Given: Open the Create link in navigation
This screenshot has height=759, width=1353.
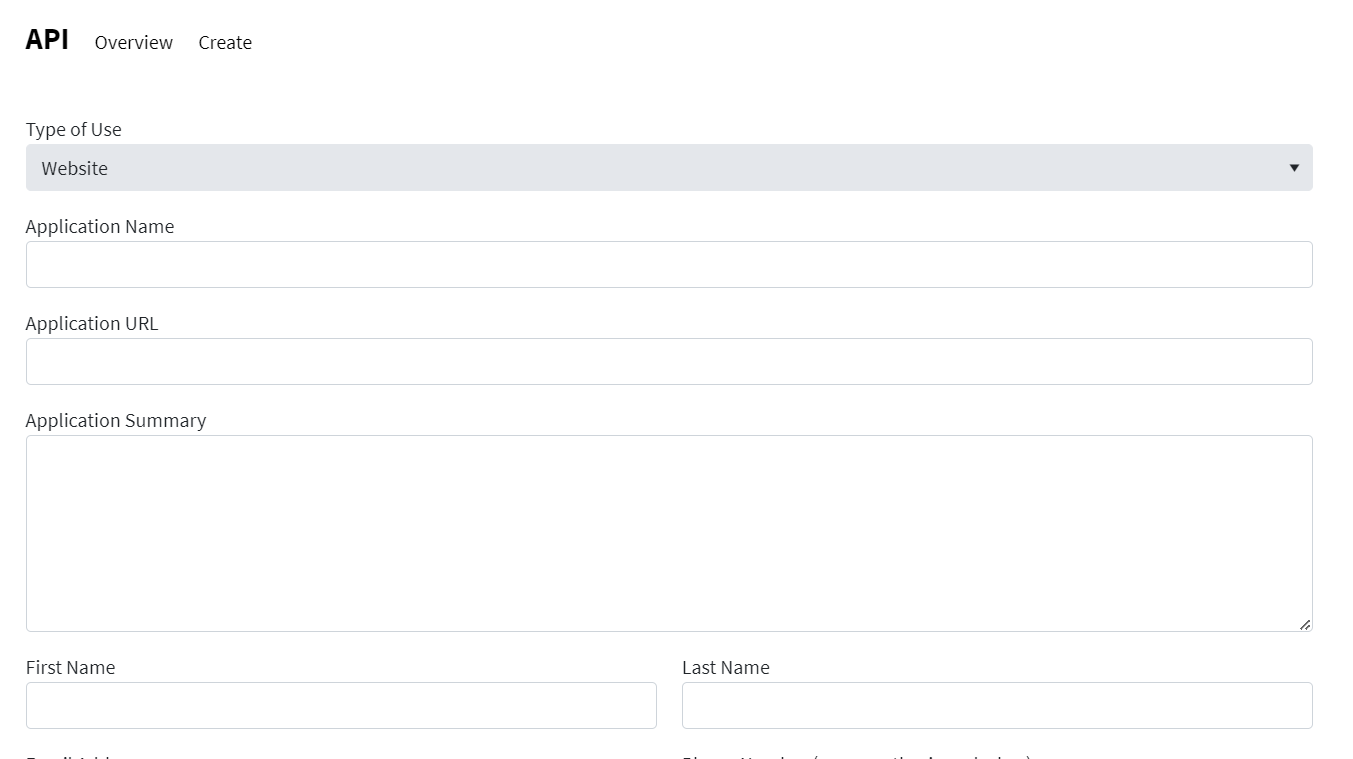Looking at the screenshot, I should click(x=225, y=43).
